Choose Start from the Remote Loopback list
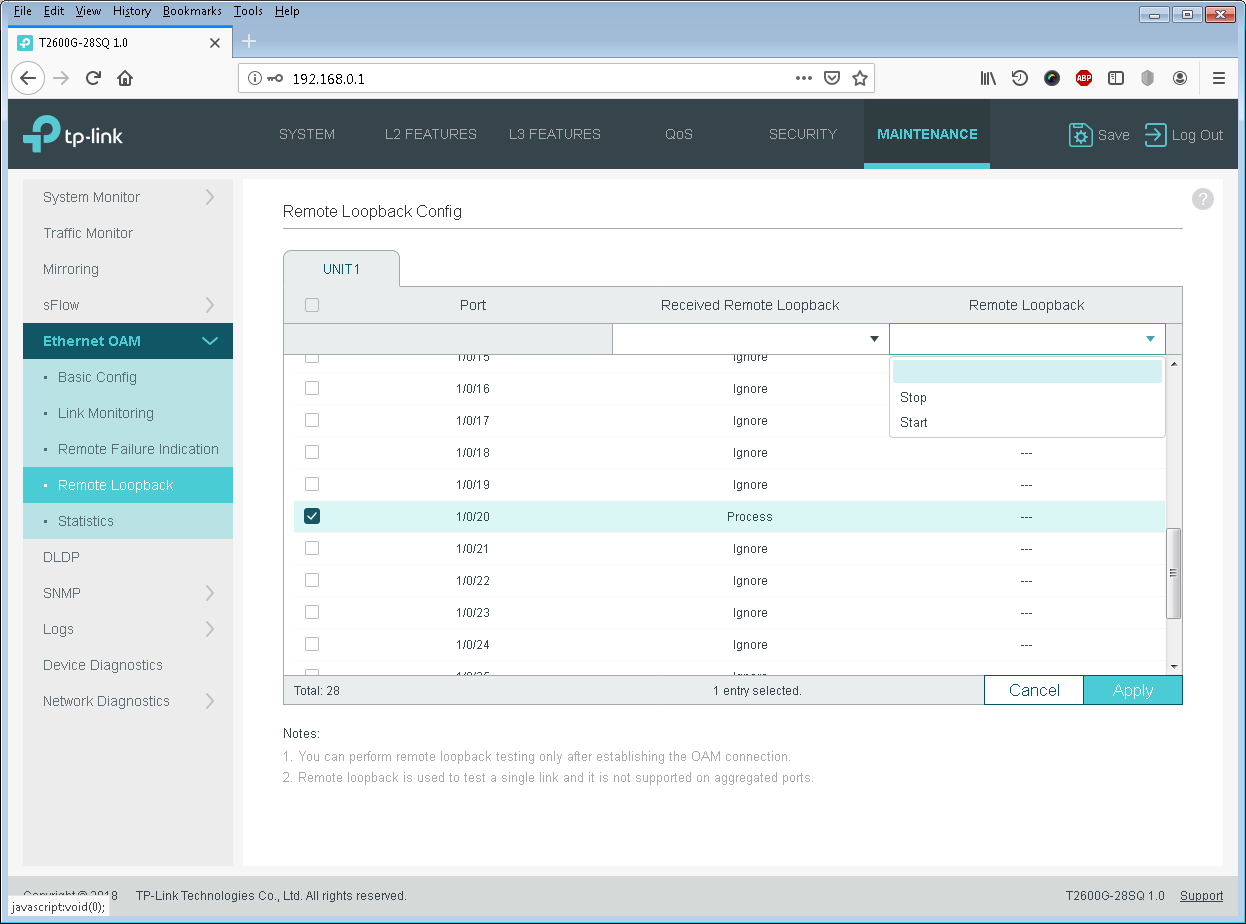The width and height of the screenshot is (1246, 924). [x=914, y=422]
